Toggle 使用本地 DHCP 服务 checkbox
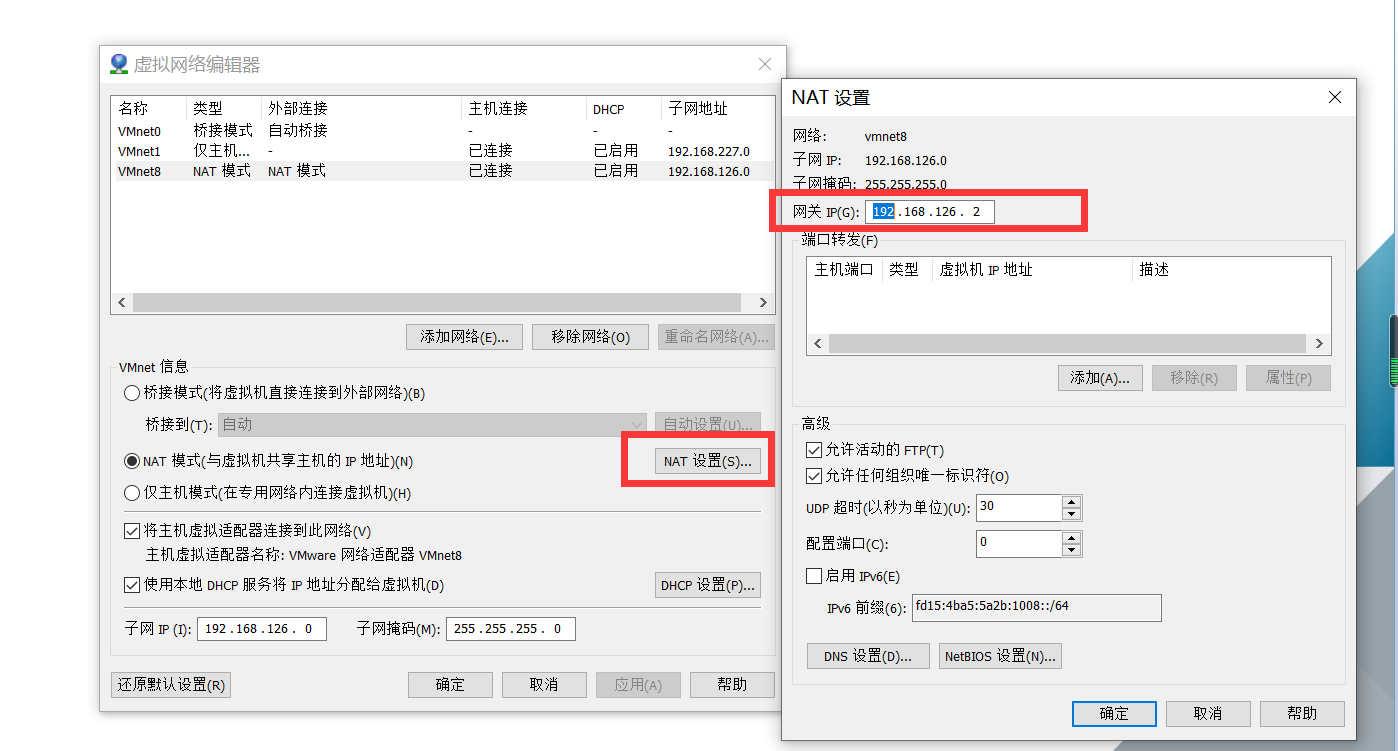This screenshot has height=751, width=1398. point(132,585)
